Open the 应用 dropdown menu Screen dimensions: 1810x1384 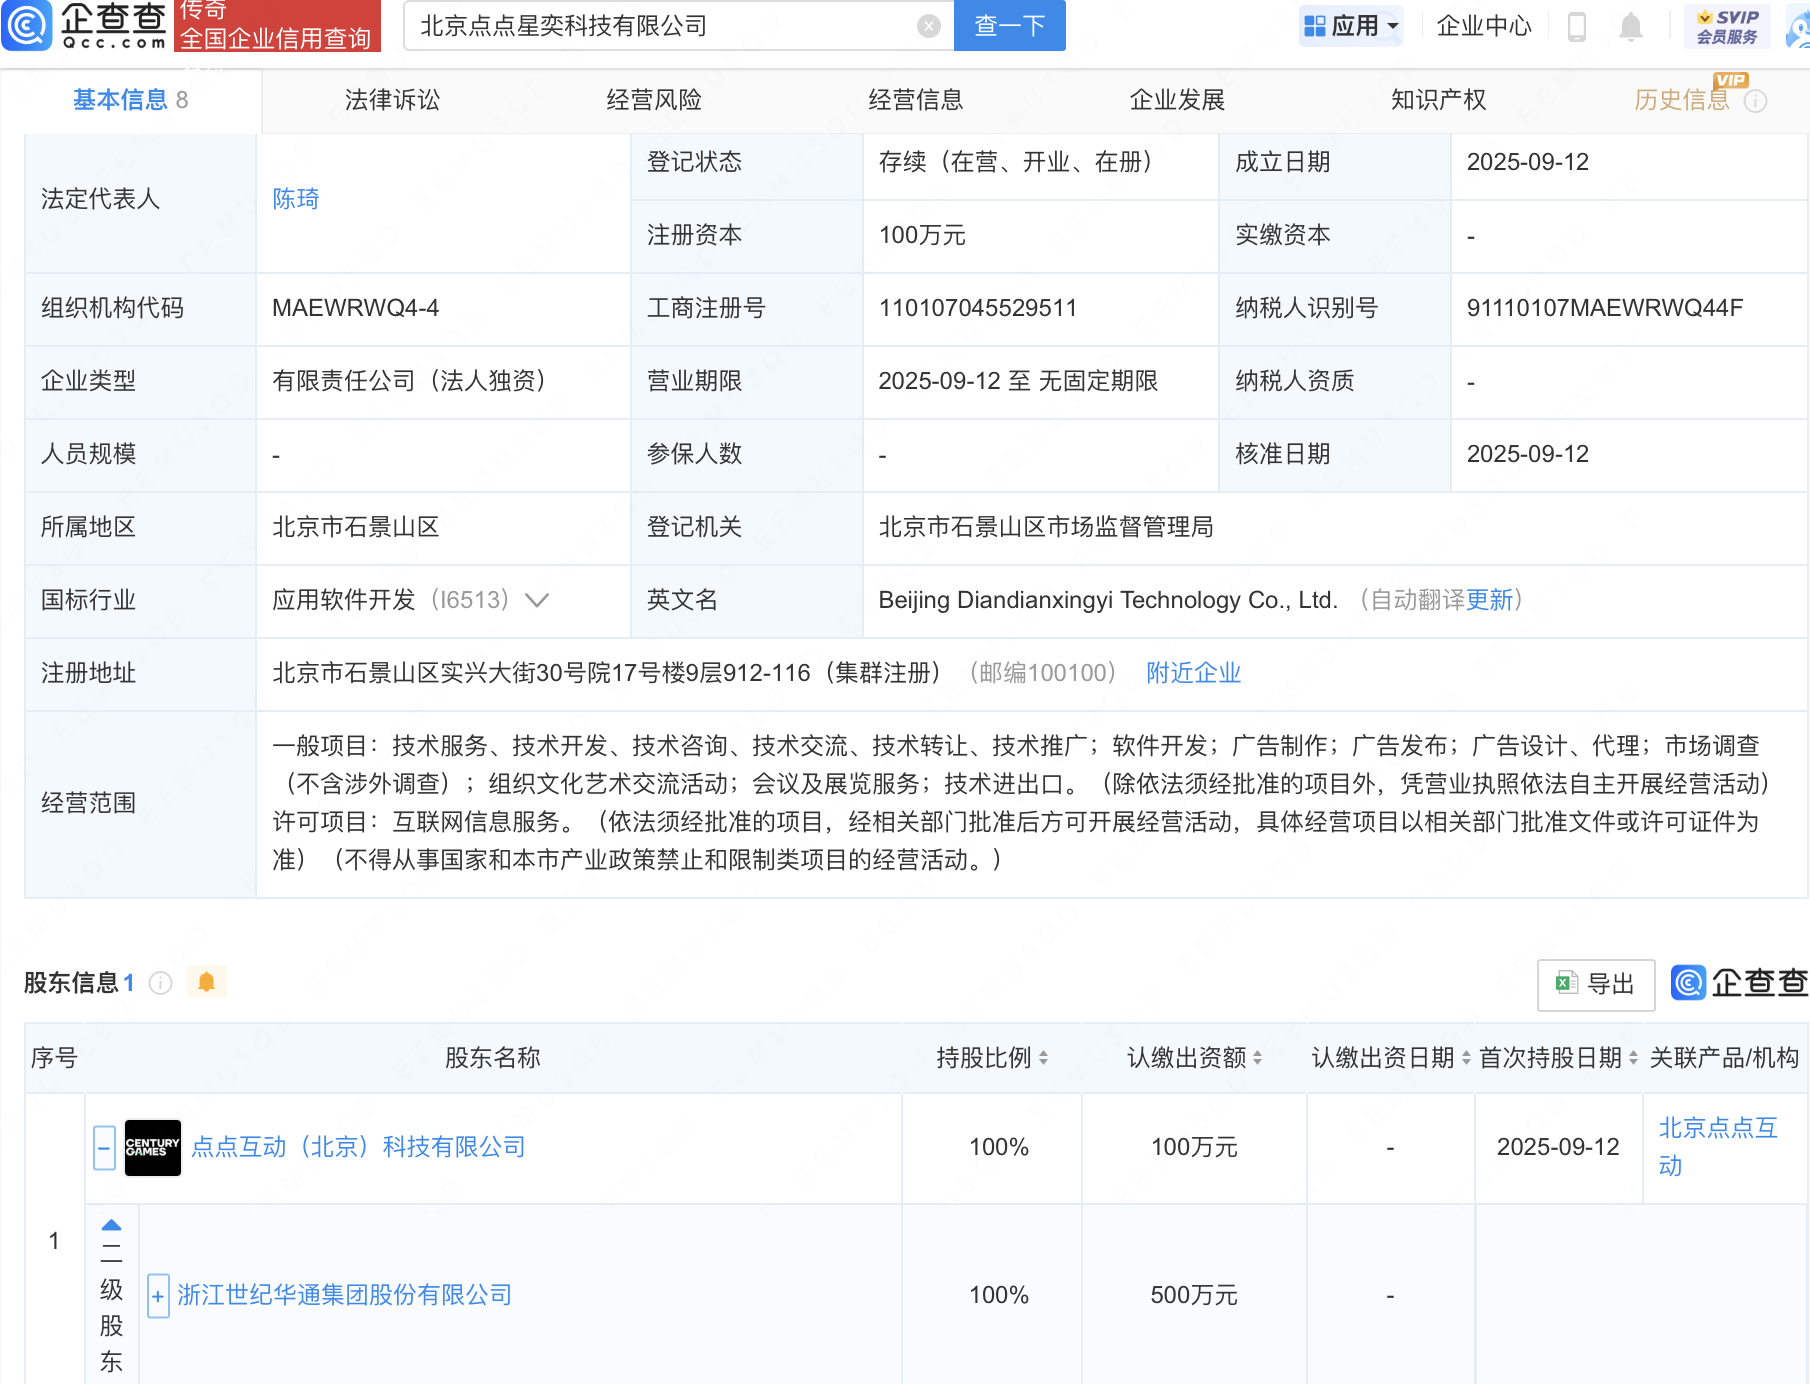click(x=1351, y=26)
